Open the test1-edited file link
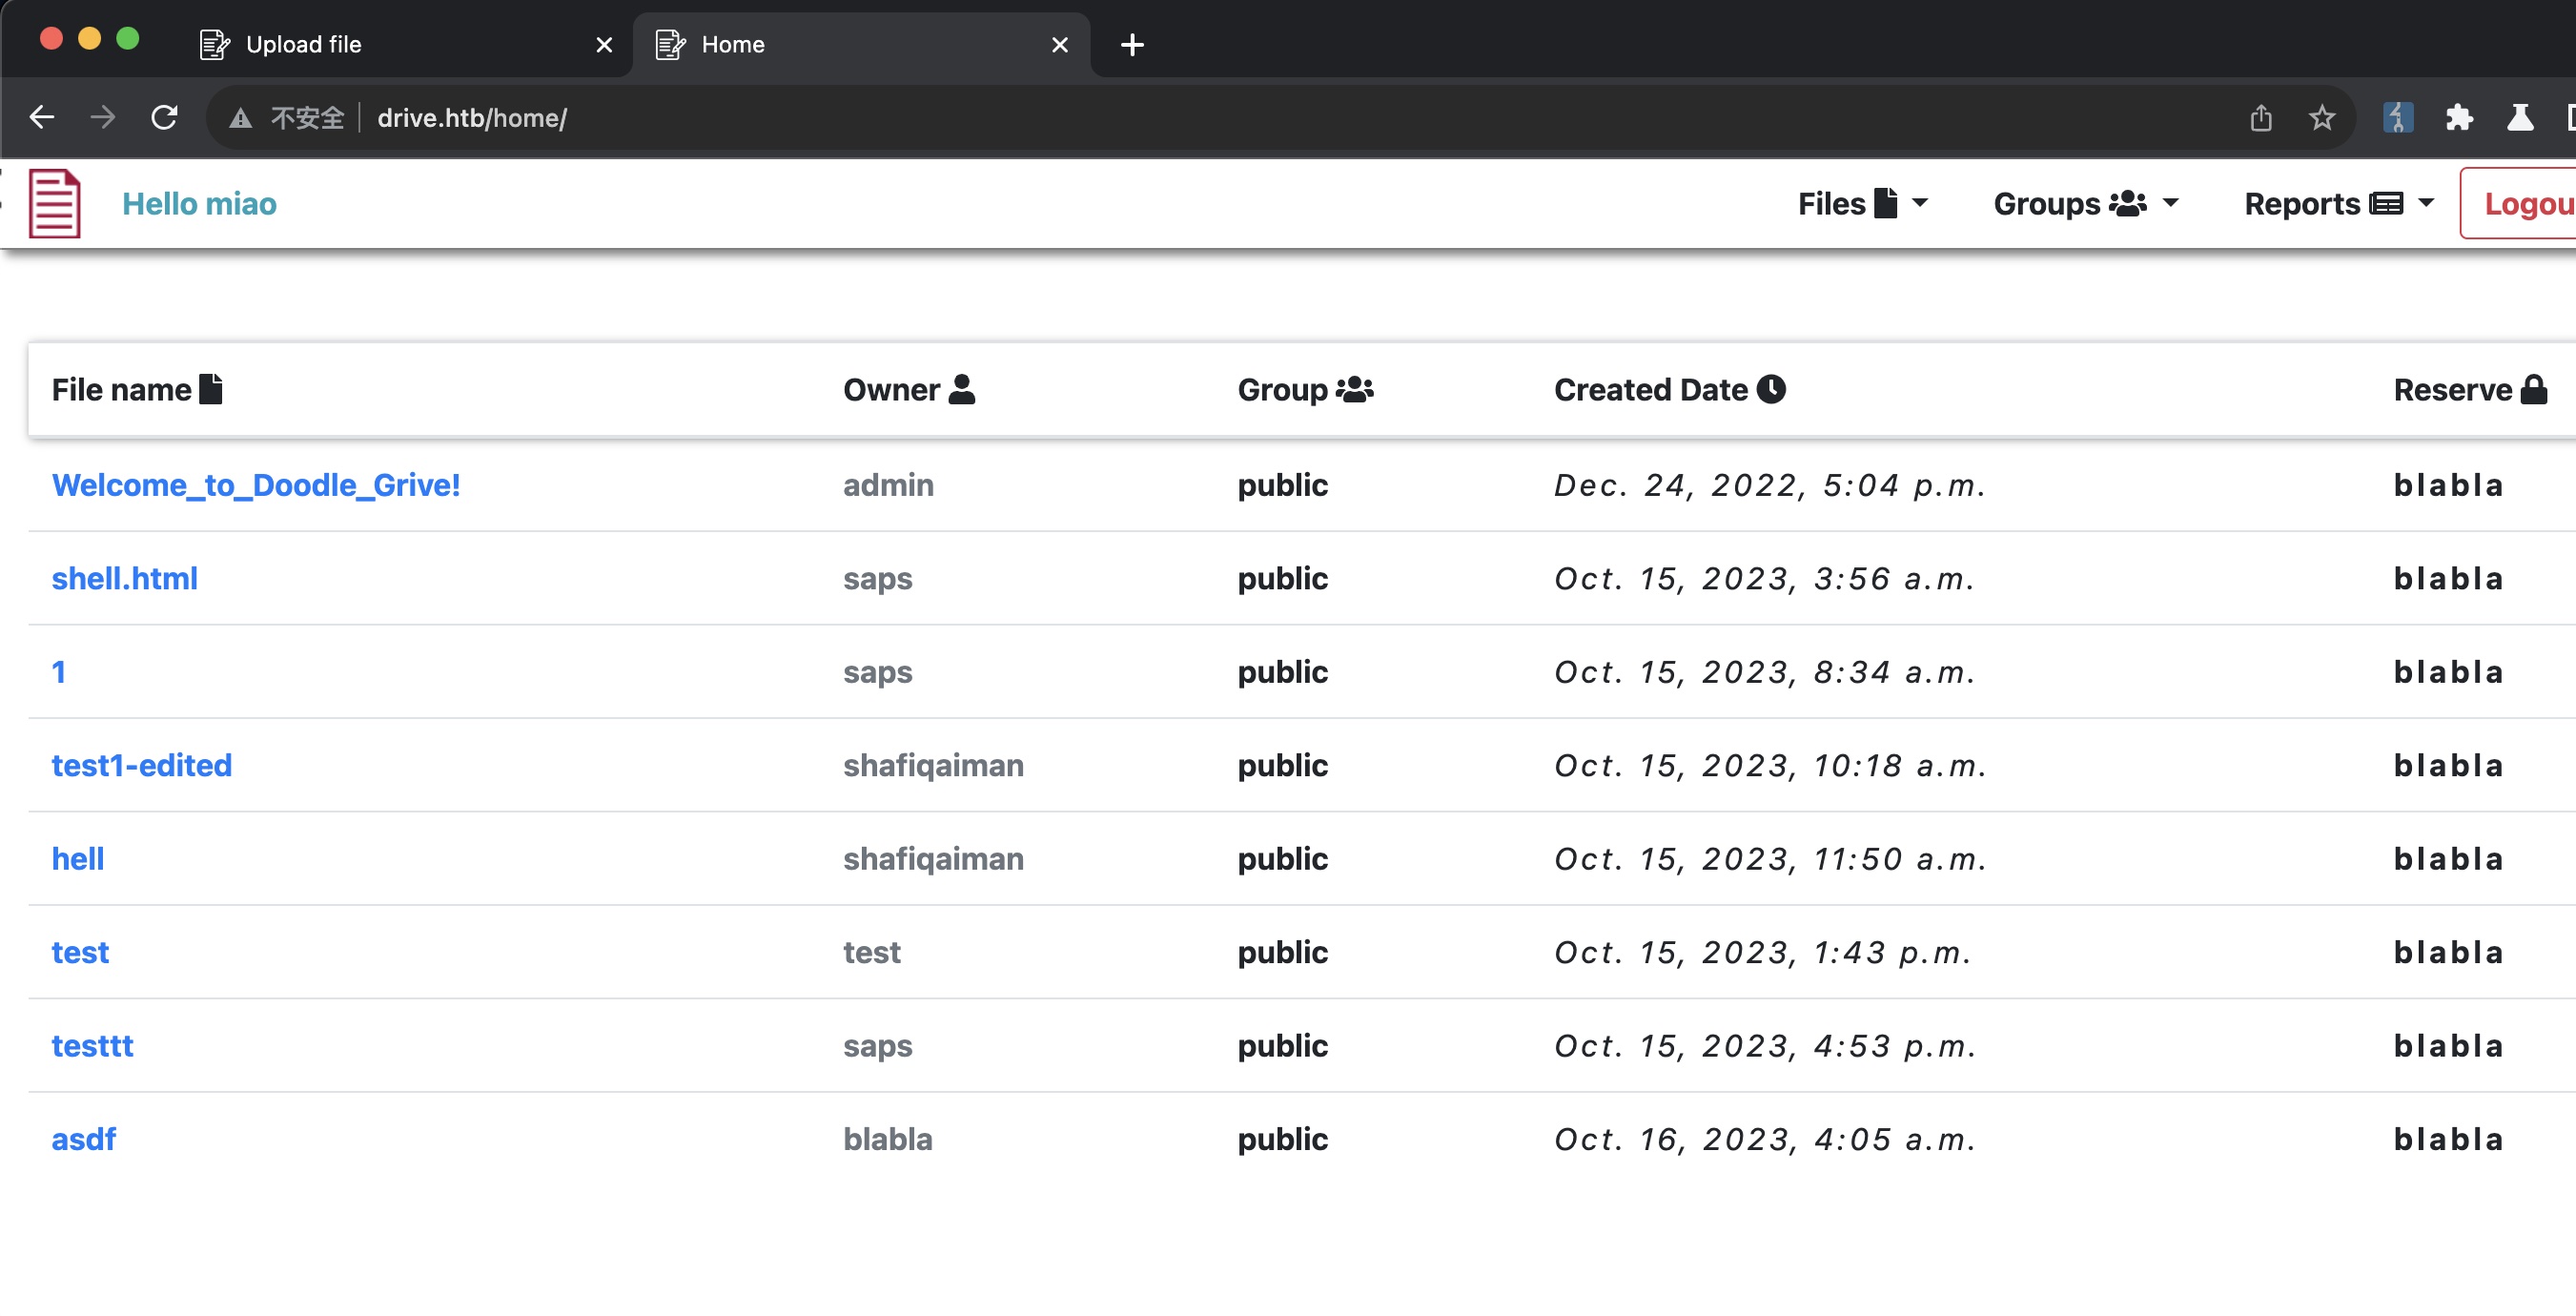This screenshot has height=1316, width=2576. tap(141, 766)
